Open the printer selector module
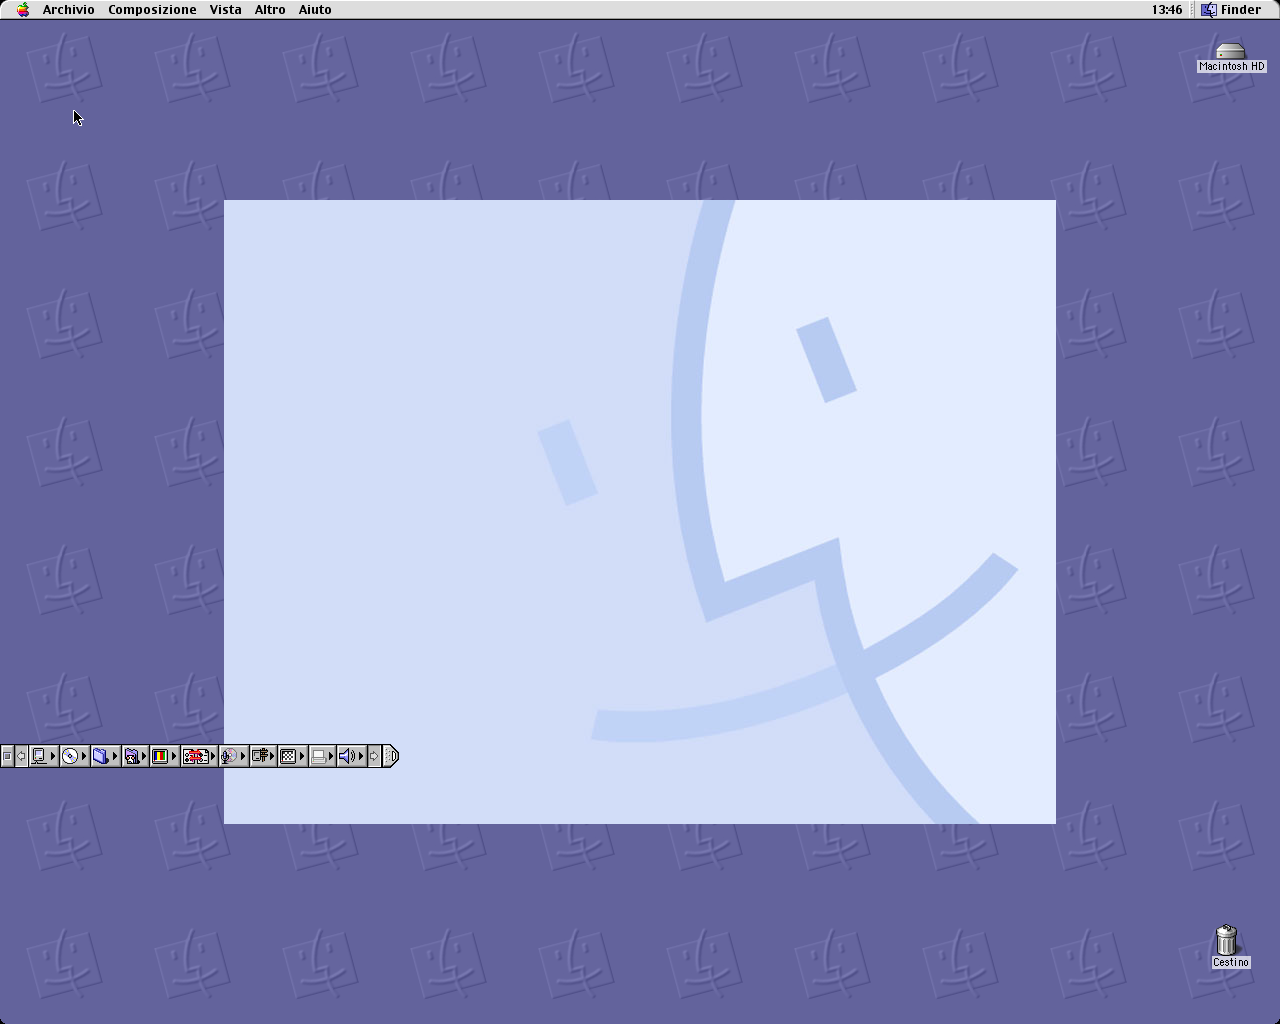The width and height of the screenshot is (1280, 1024). (321, 756)
